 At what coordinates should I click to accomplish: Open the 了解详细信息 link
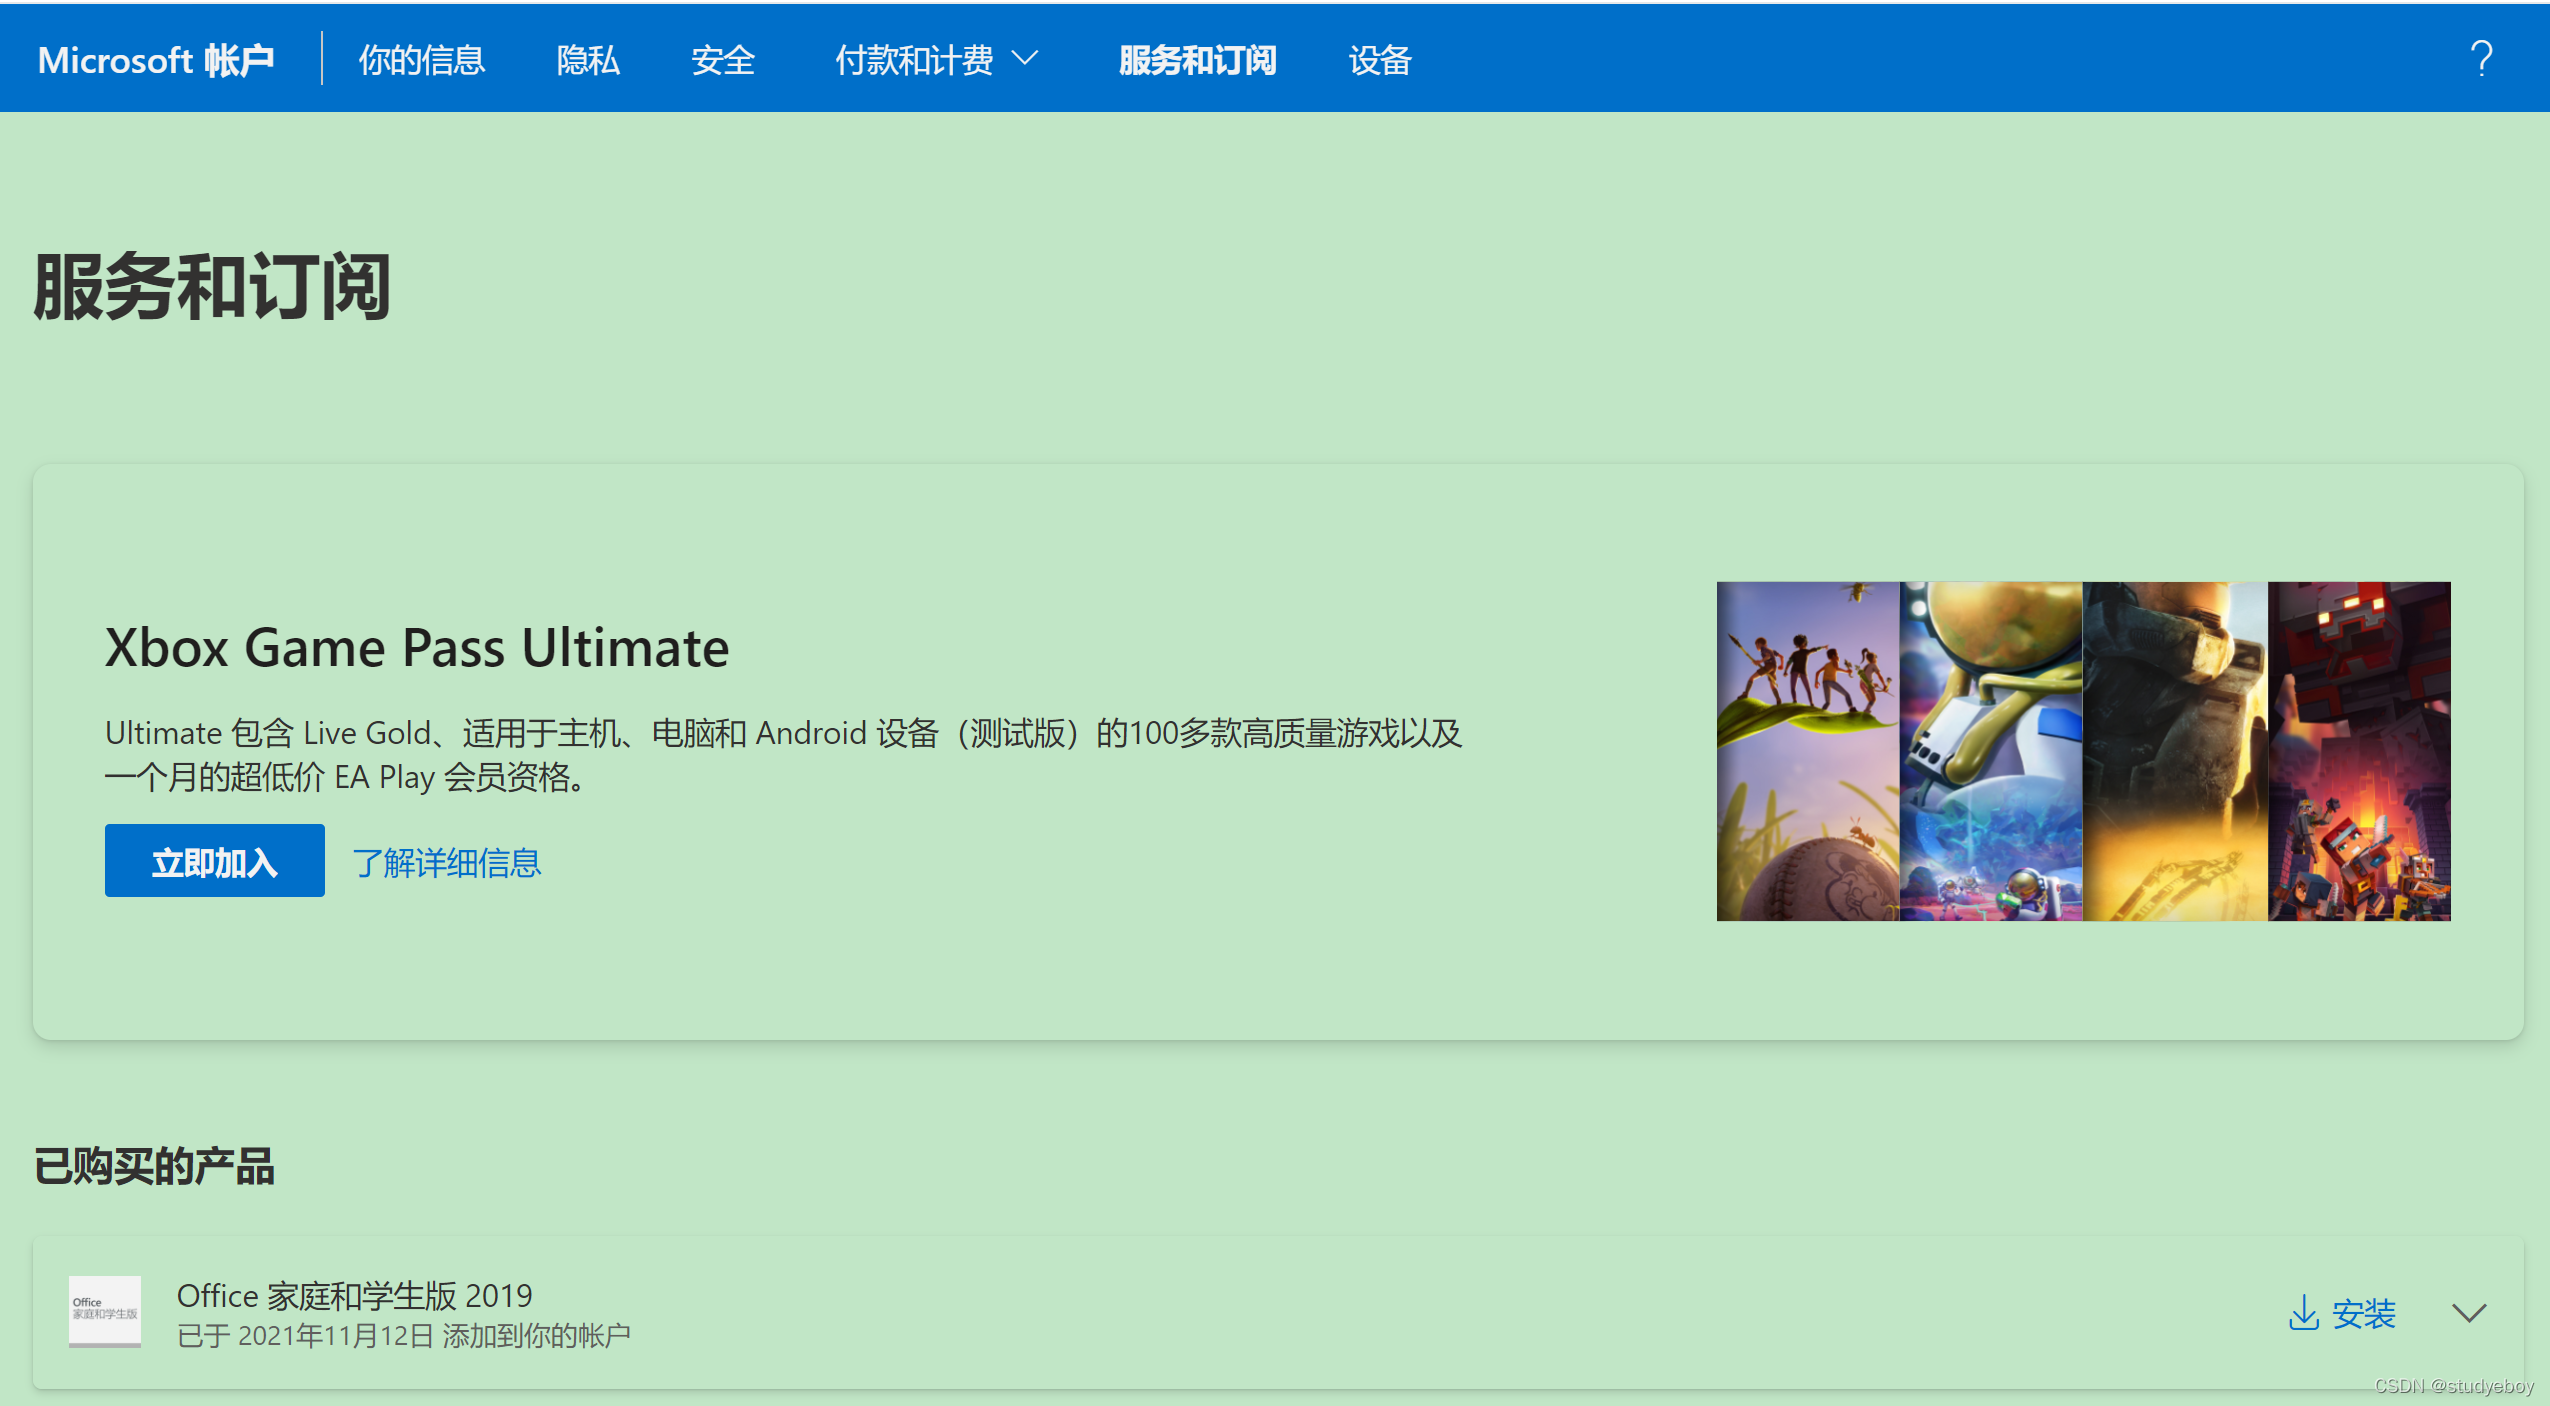click(x=446, y=862)
